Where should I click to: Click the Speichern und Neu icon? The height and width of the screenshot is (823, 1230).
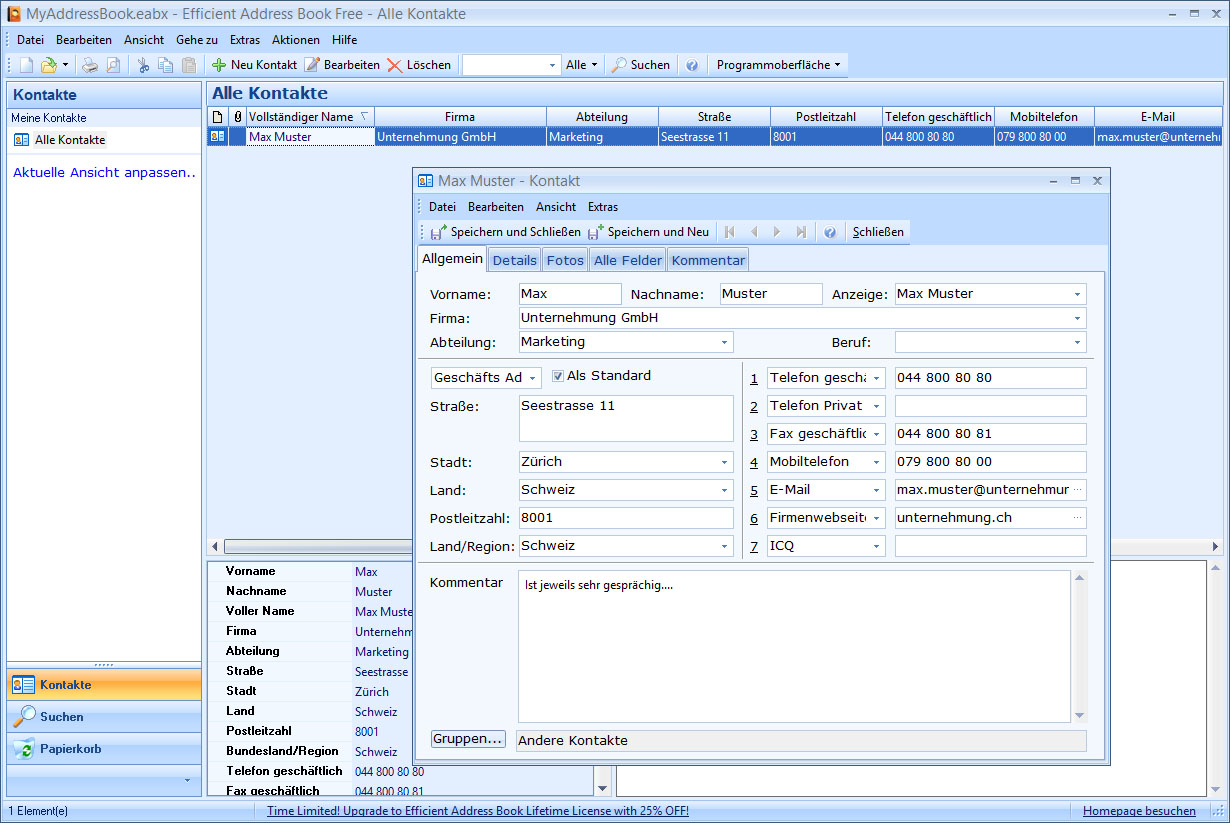[x=596, y=232]
